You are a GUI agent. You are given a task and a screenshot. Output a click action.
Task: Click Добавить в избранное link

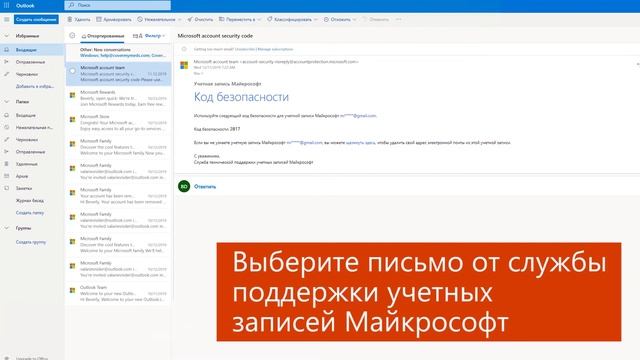click(35, 87)
